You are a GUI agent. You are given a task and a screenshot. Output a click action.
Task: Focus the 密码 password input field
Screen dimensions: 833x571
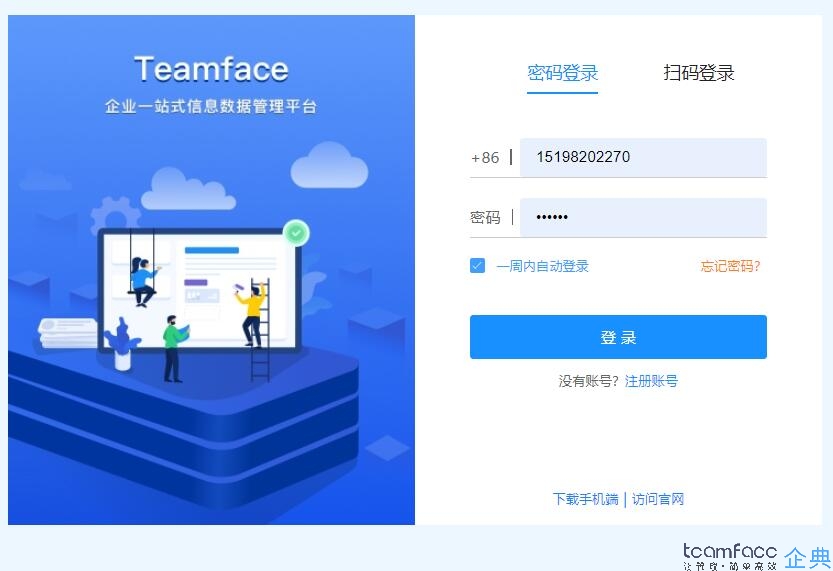point(643,217)
